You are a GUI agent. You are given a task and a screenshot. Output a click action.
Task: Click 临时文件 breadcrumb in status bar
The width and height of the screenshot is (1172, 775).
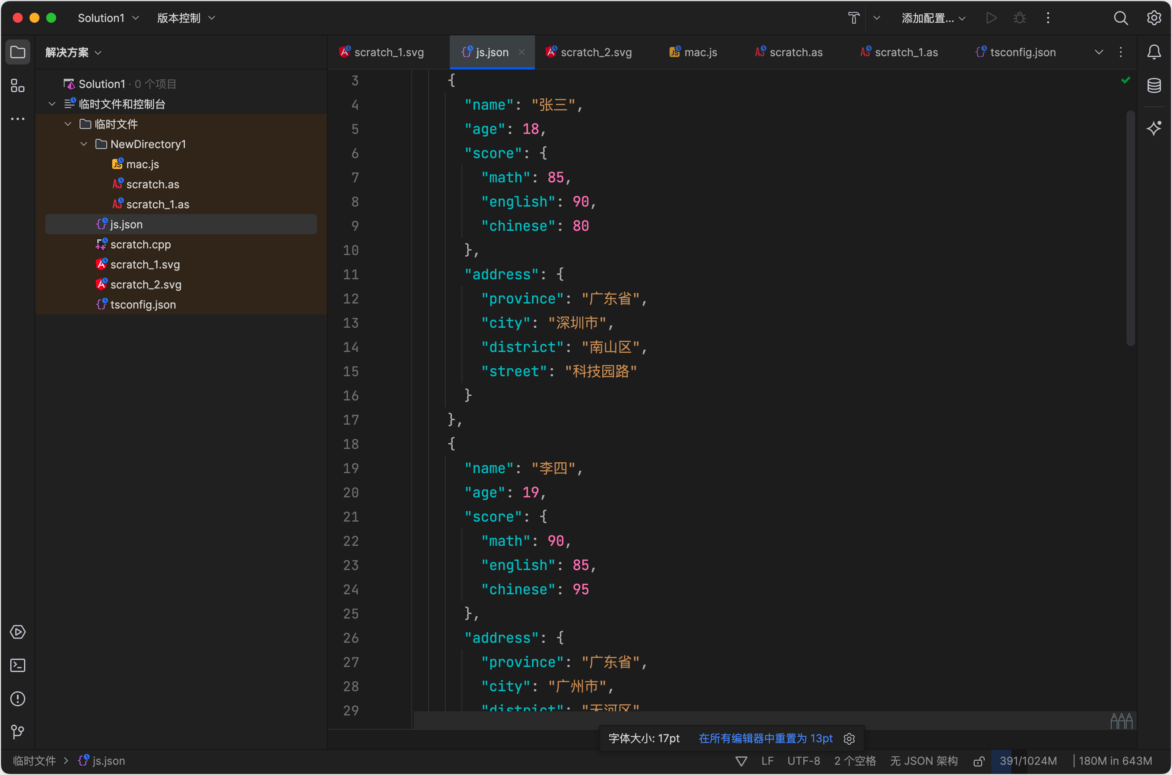(x=34, y=762)
